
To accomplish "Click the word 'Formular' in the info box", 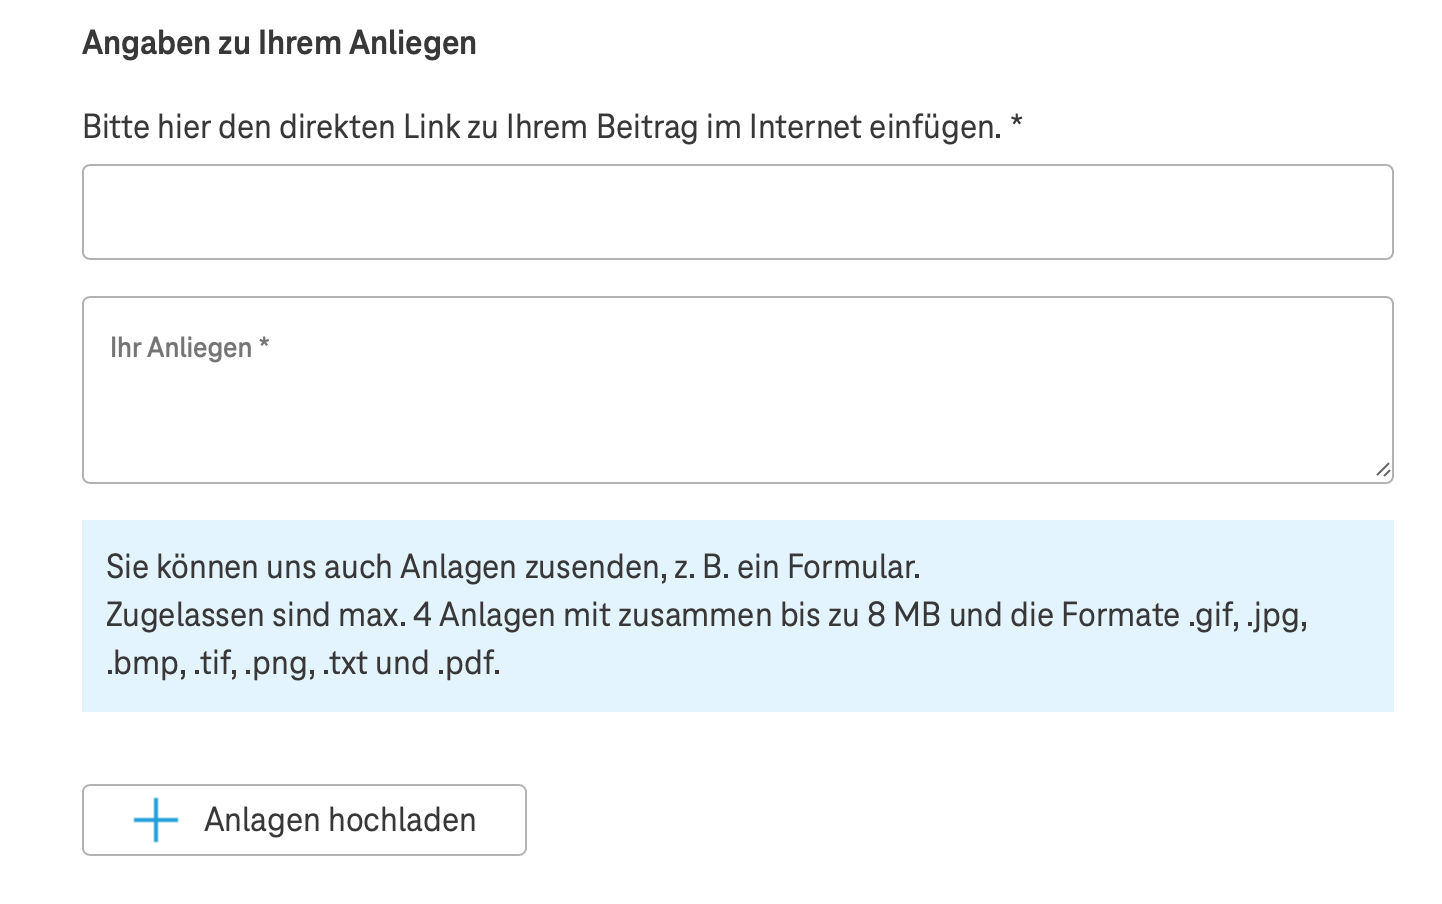I will pos(853,567).
